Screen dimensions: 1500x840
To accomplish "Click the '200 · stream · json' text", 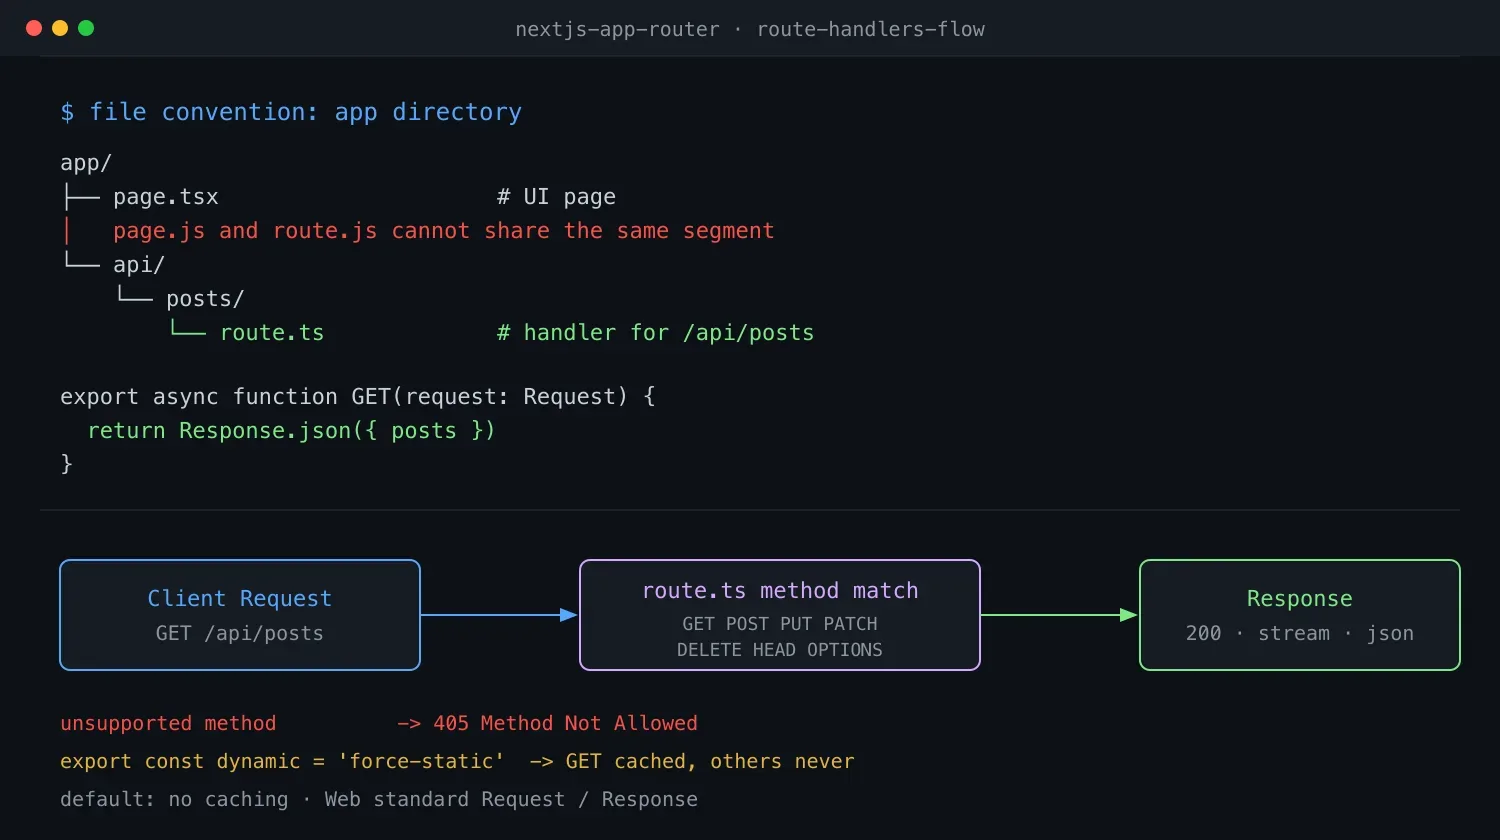I will click(x=1300, y=633).
